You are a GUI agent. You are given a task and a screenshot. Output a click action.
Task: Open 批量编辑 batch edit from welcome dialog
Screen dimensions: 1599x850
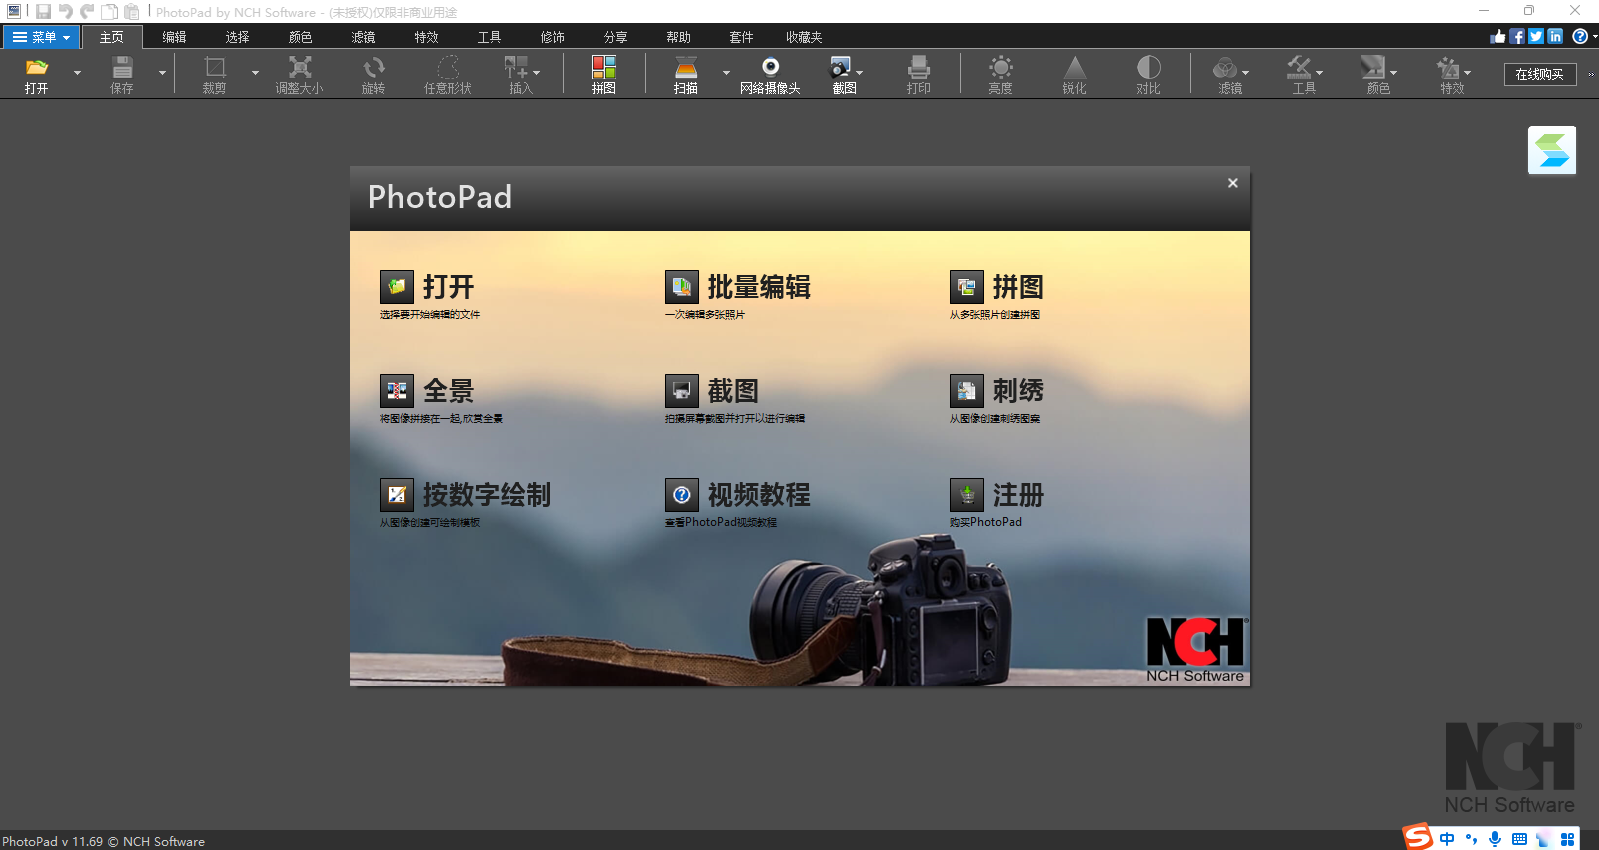tap(758, 288)
